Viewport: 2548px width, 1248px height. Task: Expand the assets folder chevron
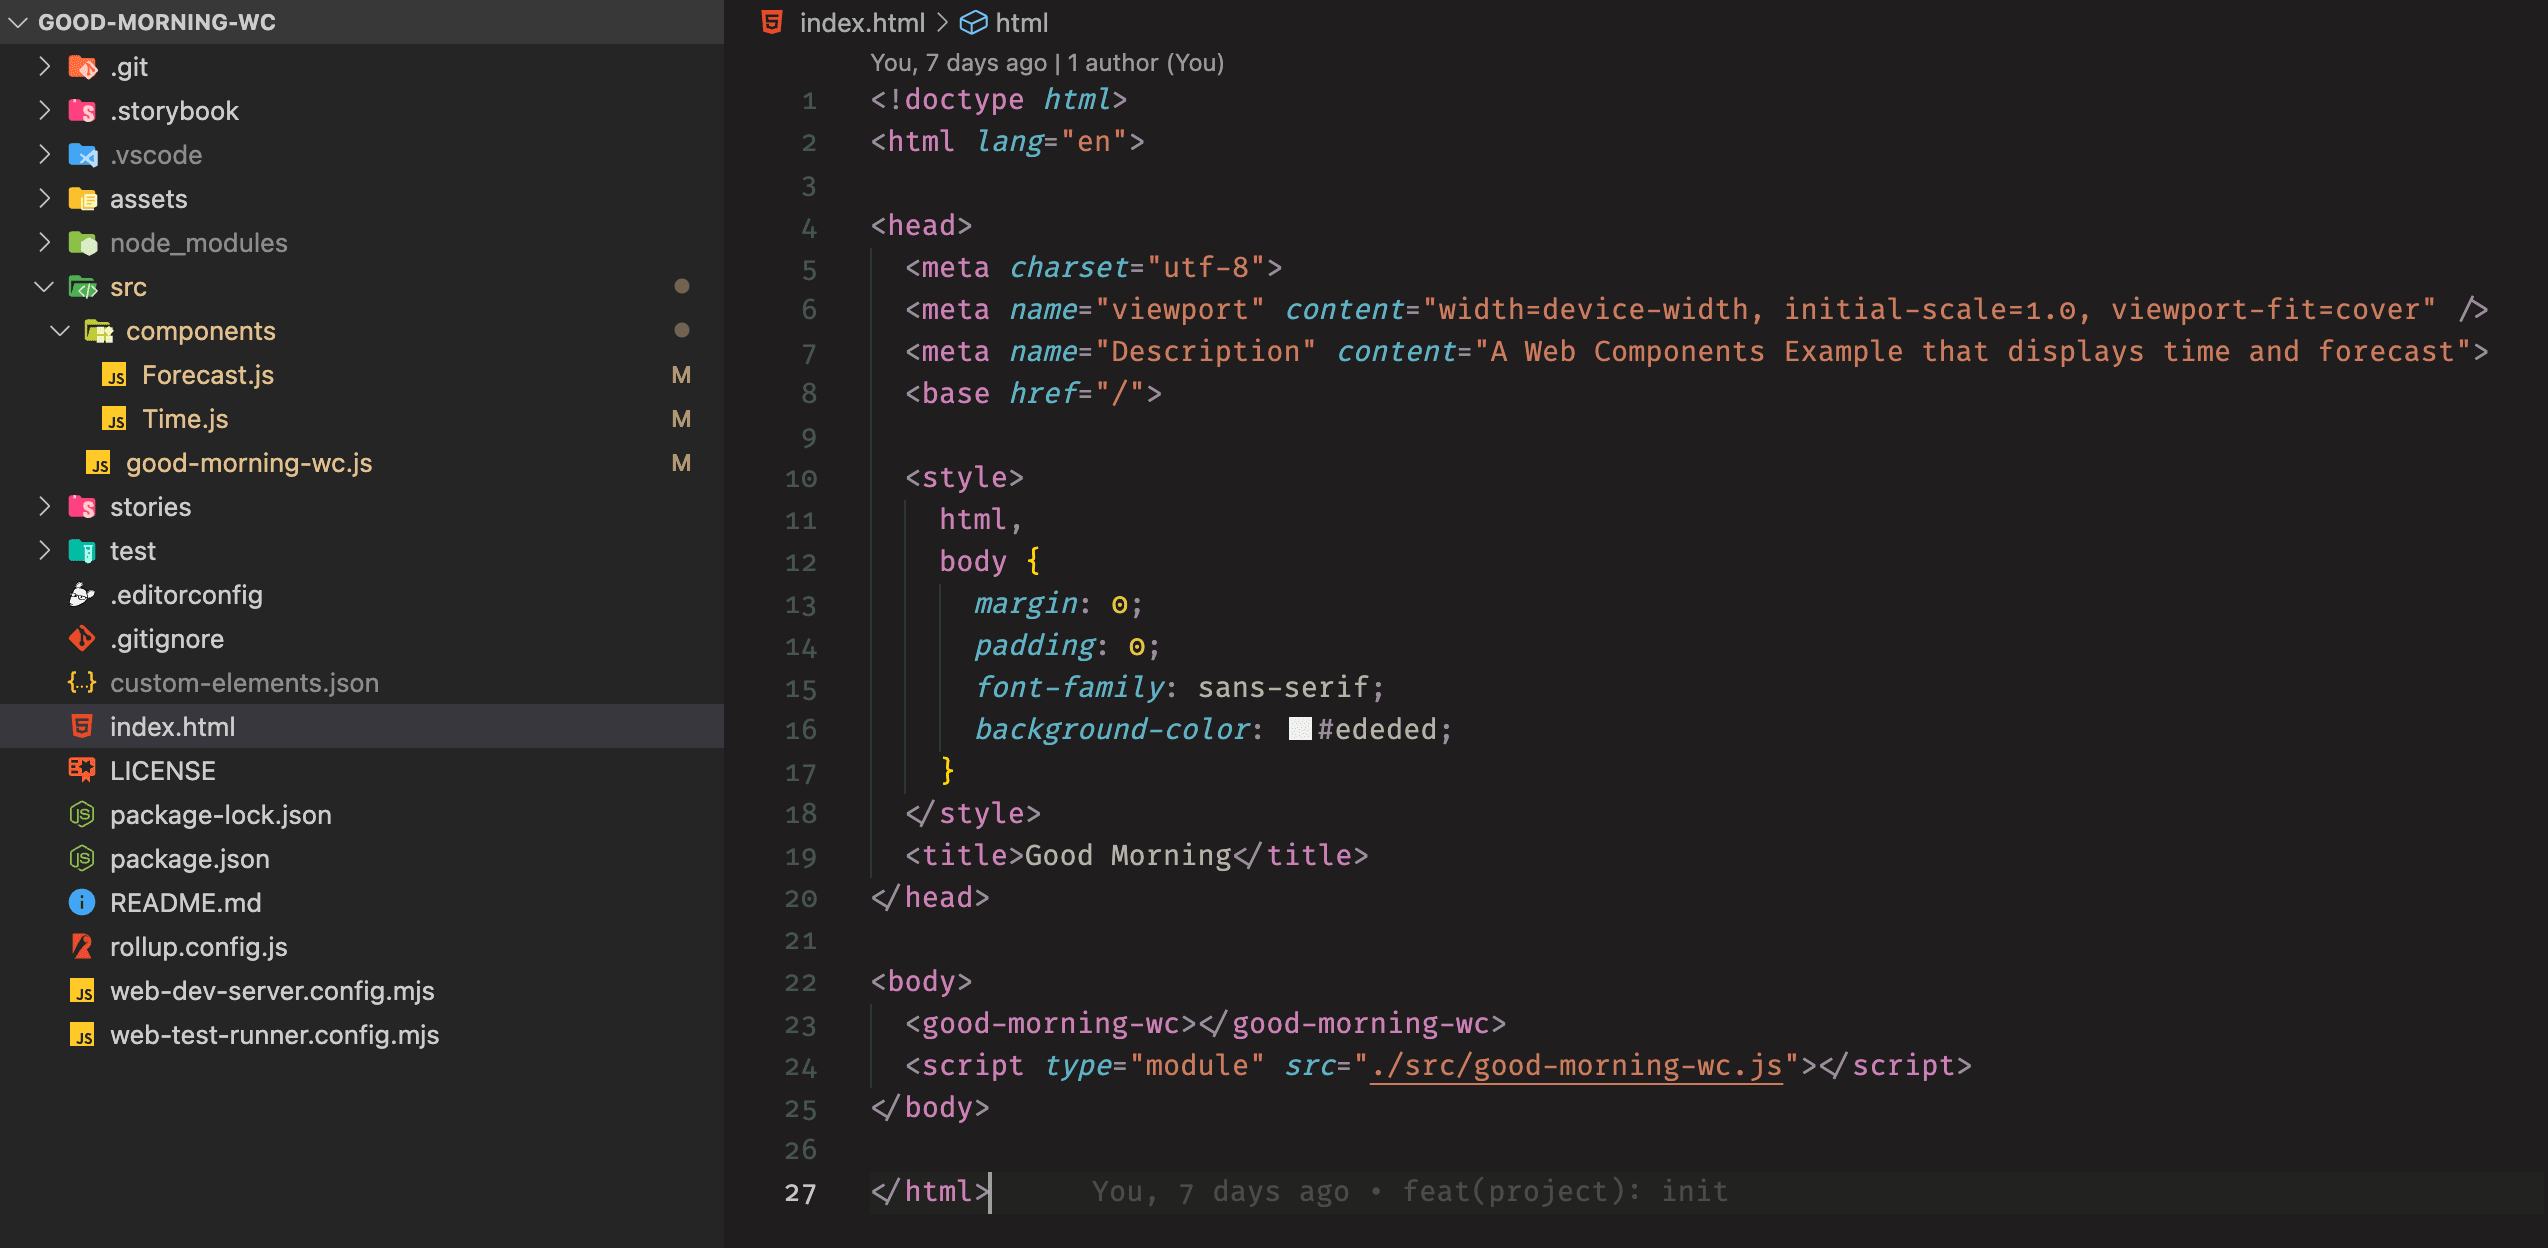(44, 199)
